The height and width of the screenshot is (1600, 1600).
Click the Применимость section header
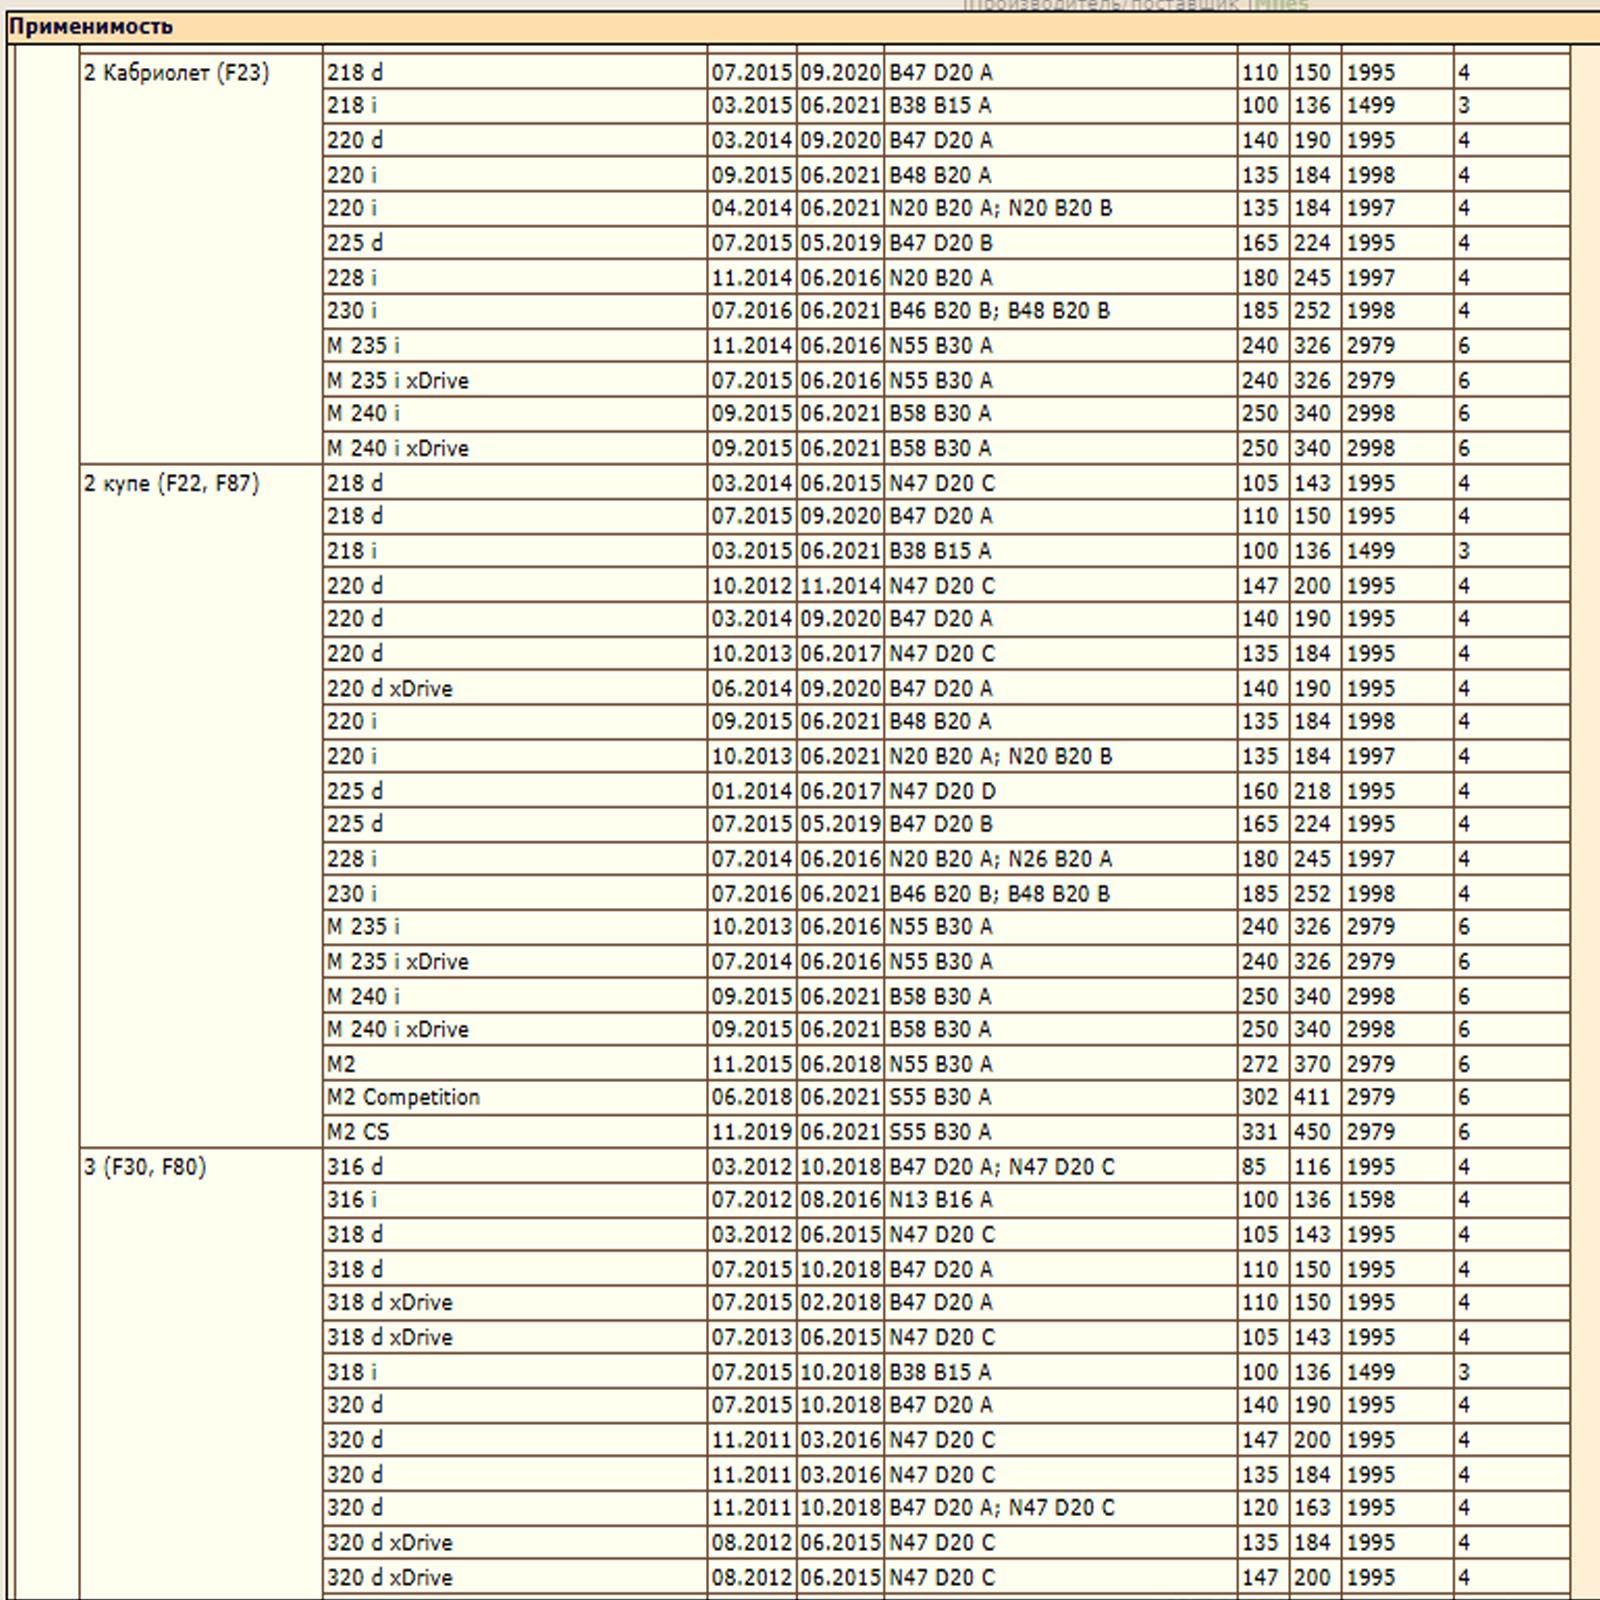(x=90, y=27)
